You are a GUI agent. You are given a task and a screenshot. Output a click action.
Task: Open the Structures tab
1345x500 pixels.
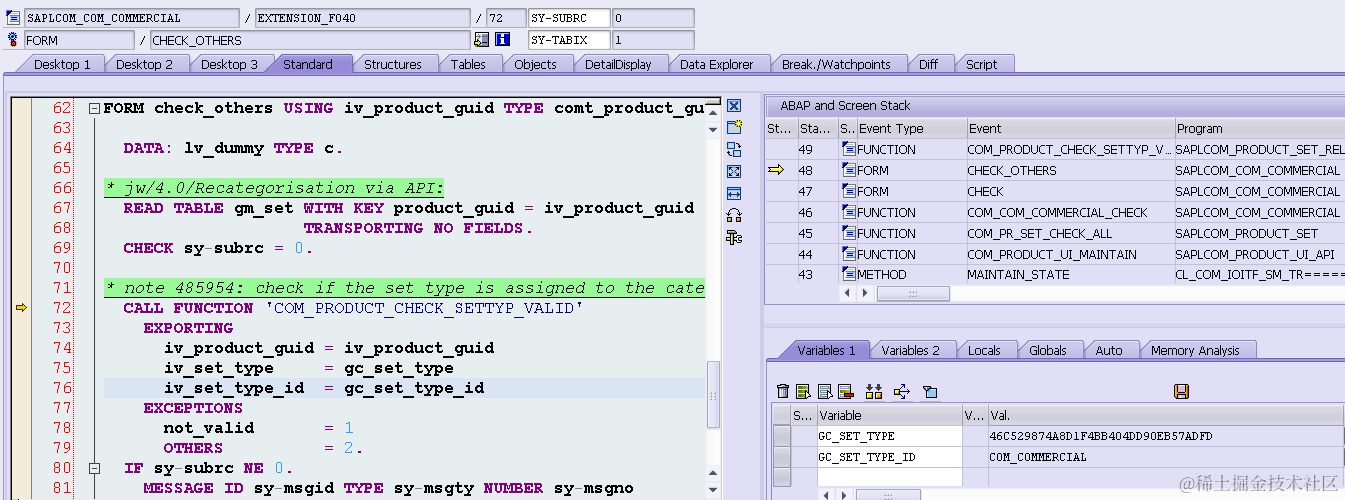[x=392, y=64]
